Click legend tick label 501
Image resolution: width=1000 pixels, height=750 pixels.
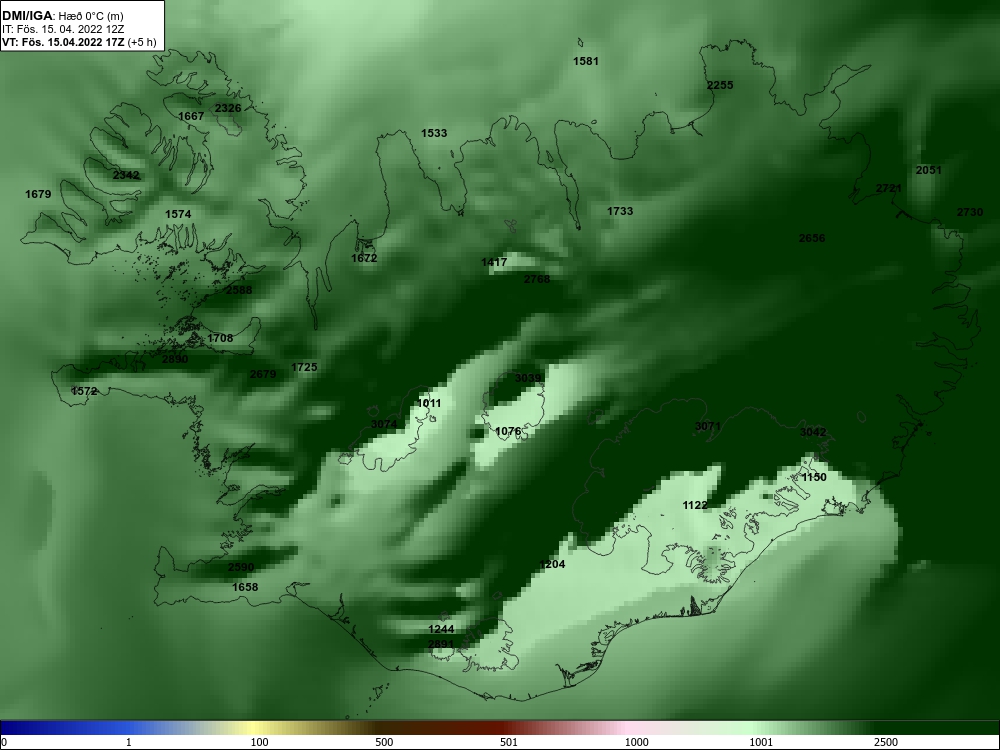[509, 742]
